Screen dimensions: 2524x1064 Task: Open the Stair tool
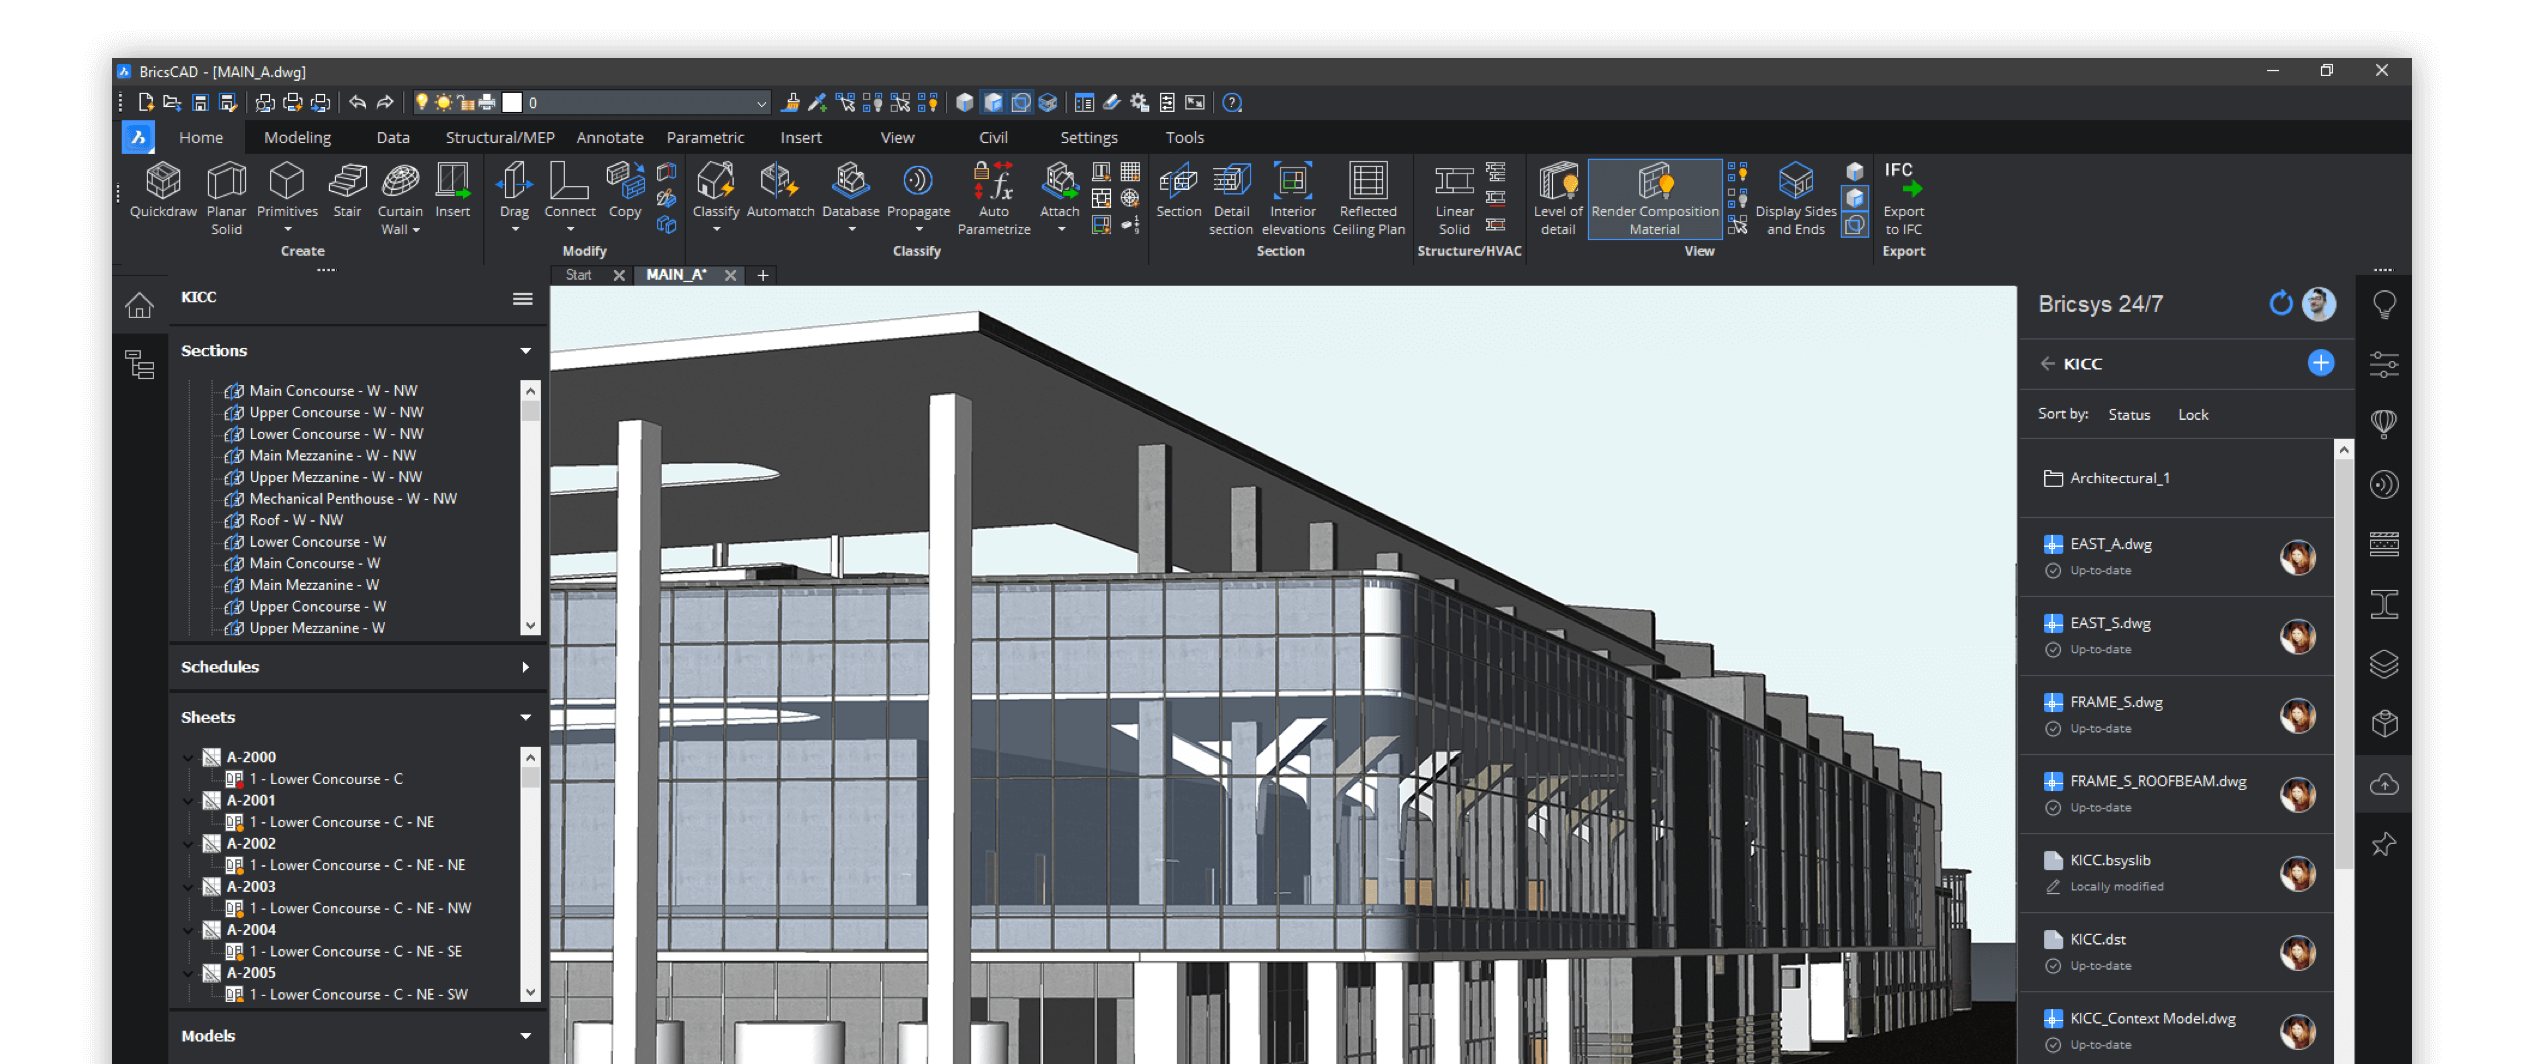coord(347,190)
